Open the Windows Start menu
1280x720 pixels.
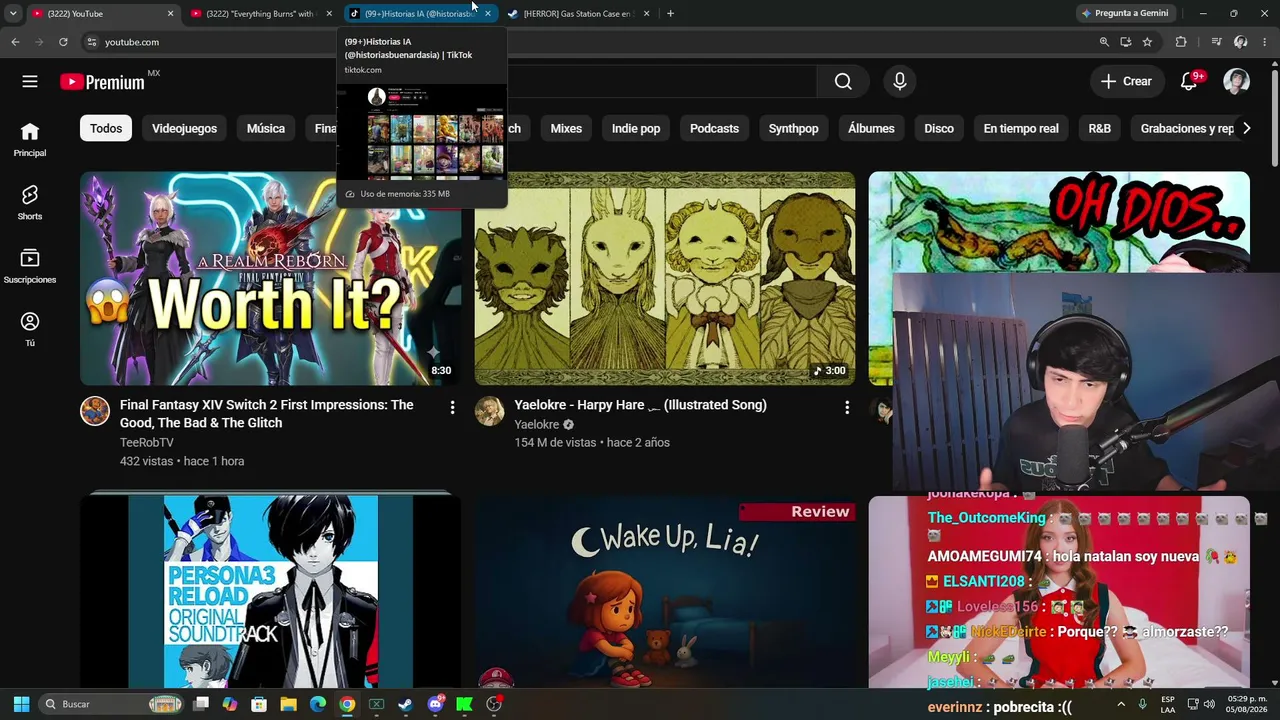click(x=21, y=704)
